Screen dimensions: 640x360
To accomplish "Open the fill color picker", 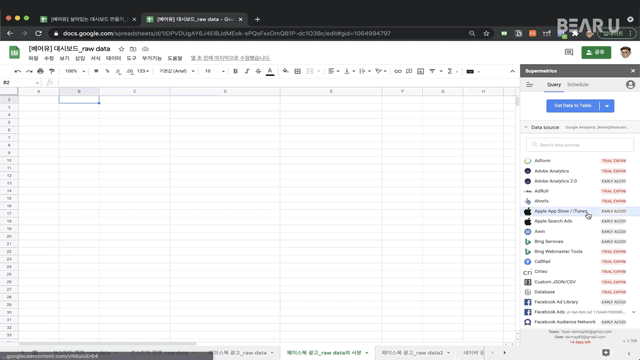I will pos(286,71).
